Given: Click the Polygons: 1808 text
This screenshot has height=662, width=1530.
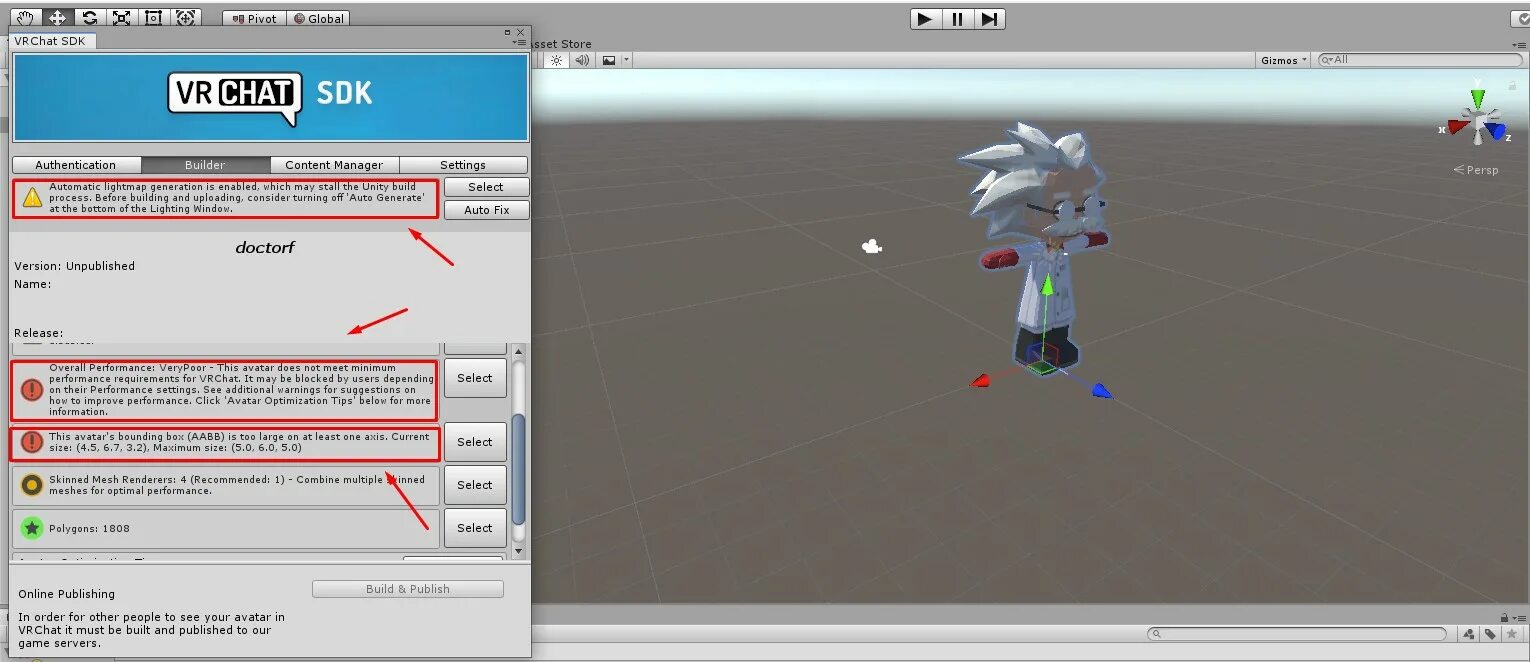Looking at the screenshot, I should [x=90, y=528].
